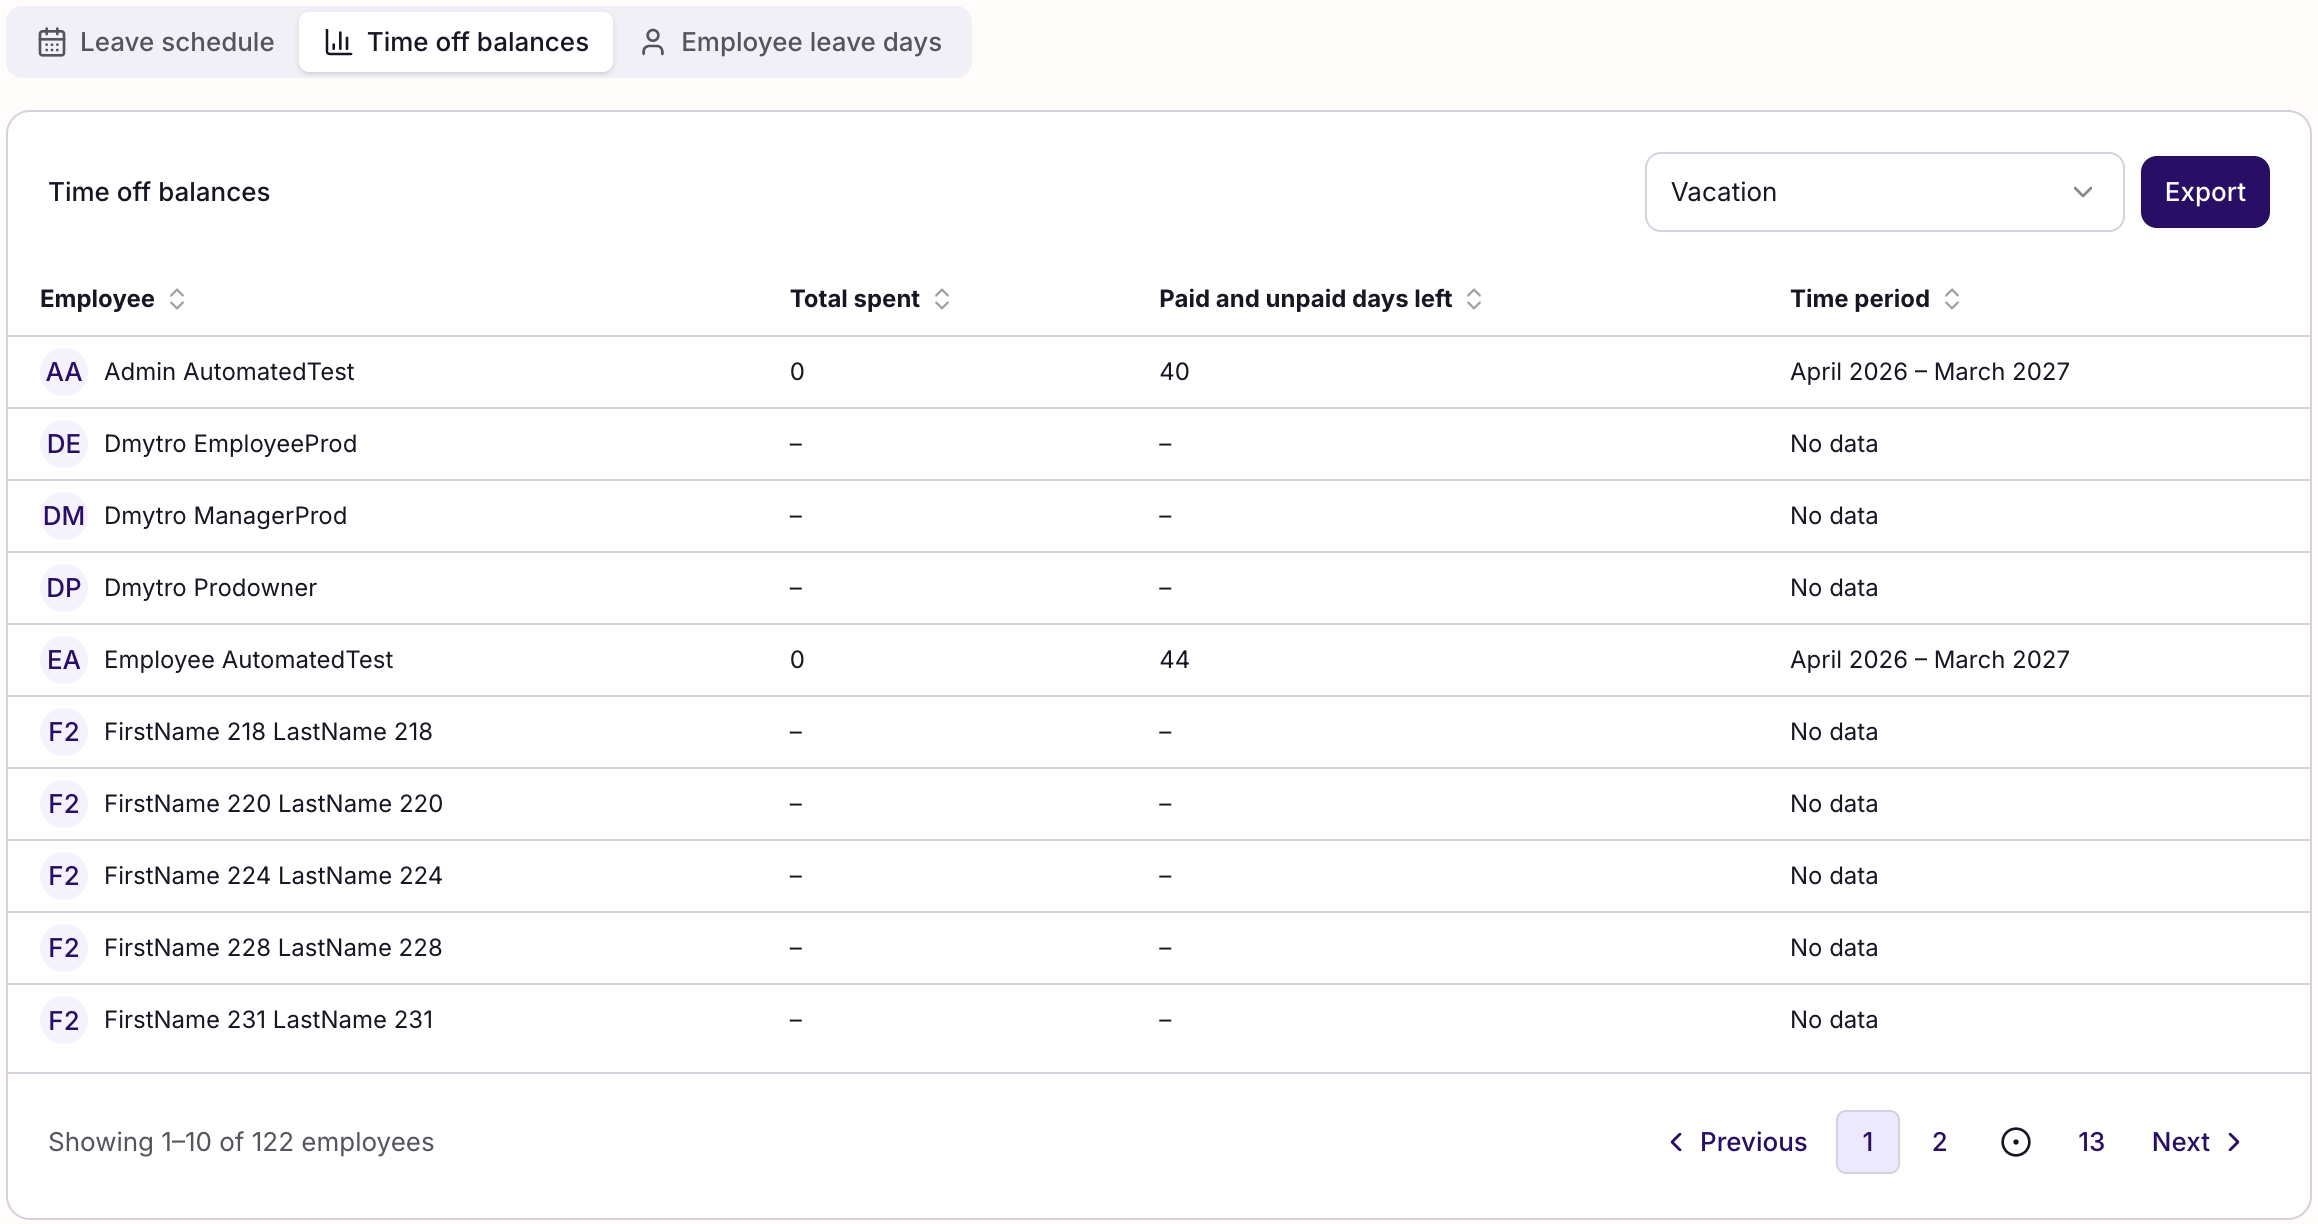Switch to the Leave schedule tab
This screenshot has height=1224, width=2318.
156,42
